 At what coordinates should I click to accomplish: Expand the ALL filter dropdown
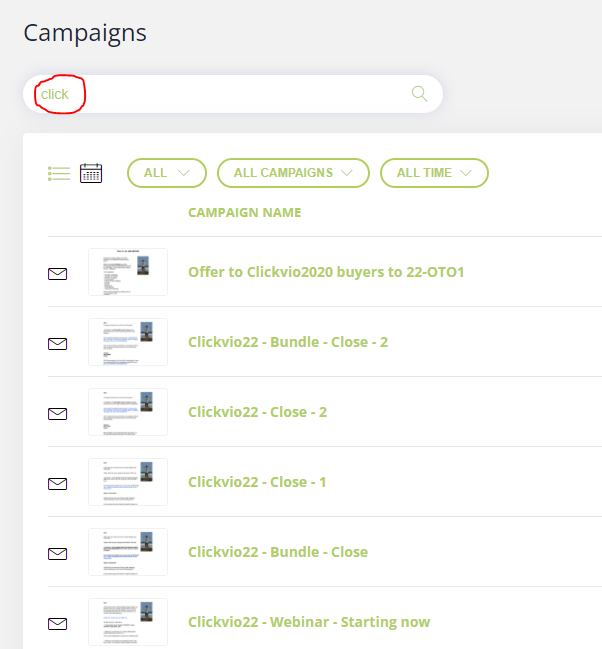click(166, 173)
